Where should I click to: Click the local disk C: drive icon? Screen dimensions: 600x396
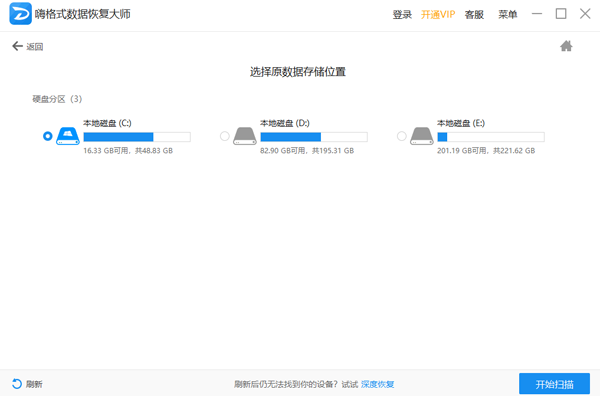pyautogui.click(x=68, y=136)
